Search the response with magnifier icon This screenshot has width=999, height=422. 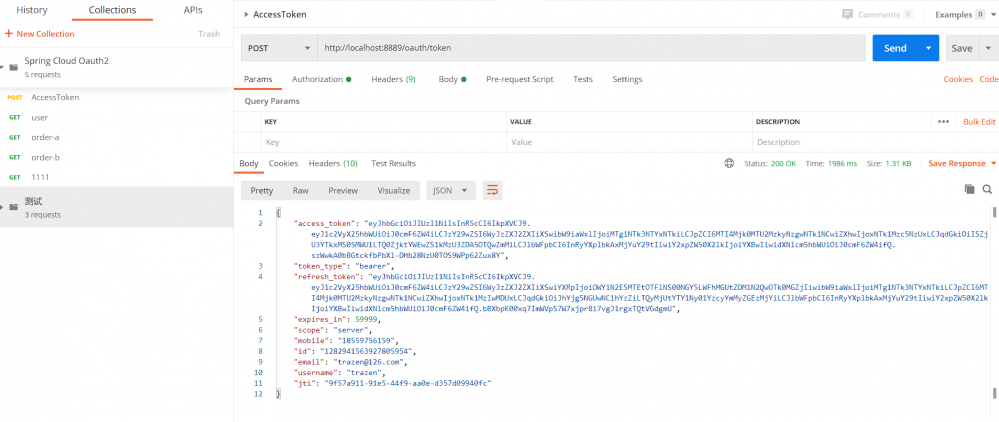pyautogui.click(x=987, y=189)
